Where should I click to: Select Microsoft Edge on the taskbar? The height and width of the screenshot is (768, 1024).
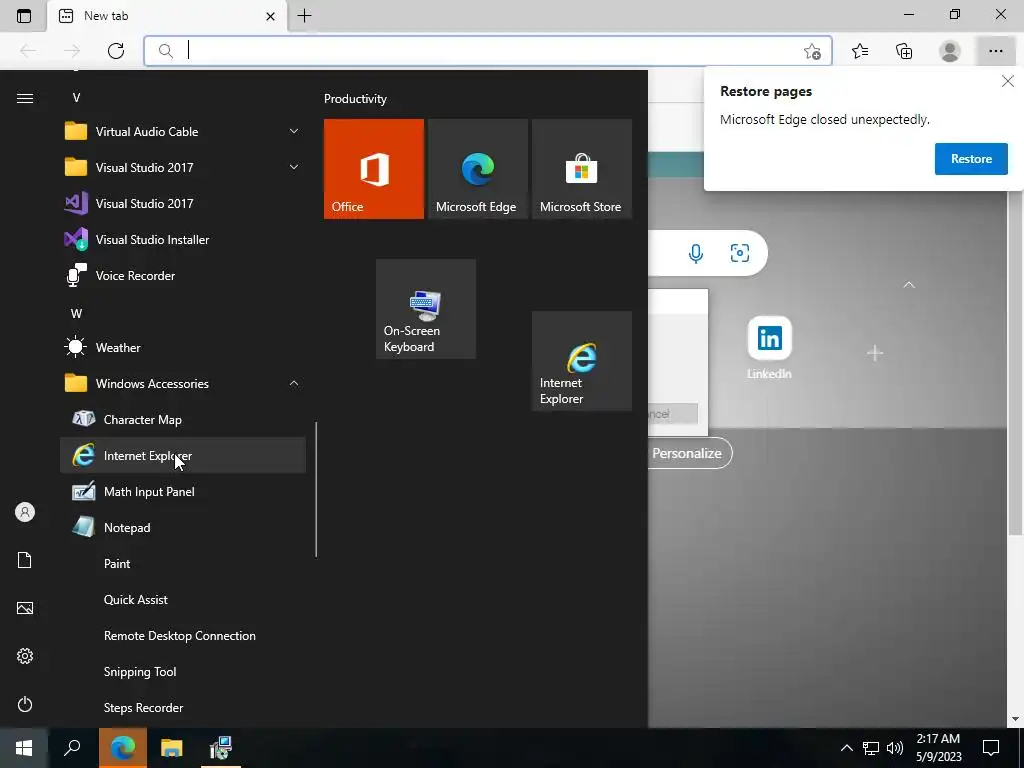click(x=123, y=747)
